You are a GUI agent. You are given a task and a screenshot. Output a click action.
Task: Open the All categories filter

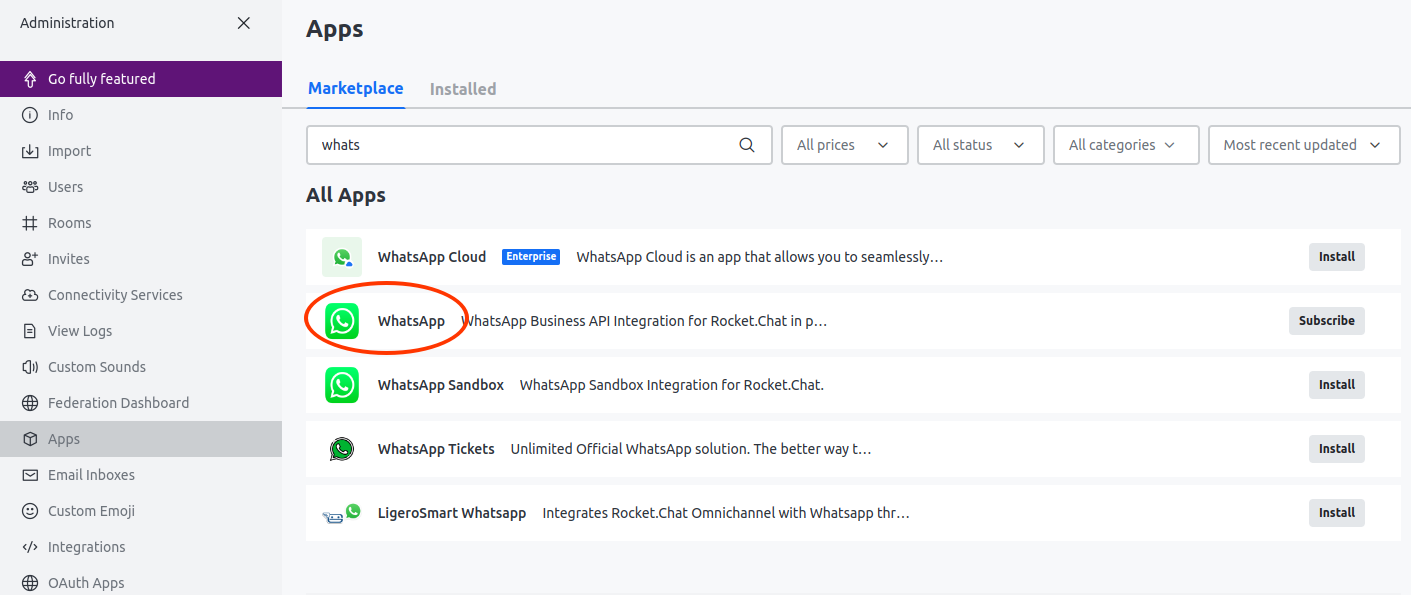(1125, 145)
